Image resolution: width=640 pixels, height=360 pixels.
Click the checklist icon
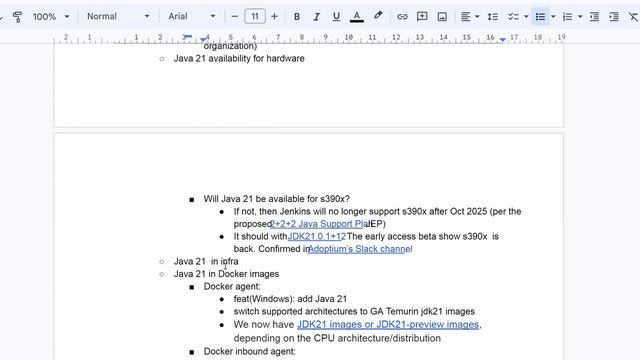tap(513, 17)
